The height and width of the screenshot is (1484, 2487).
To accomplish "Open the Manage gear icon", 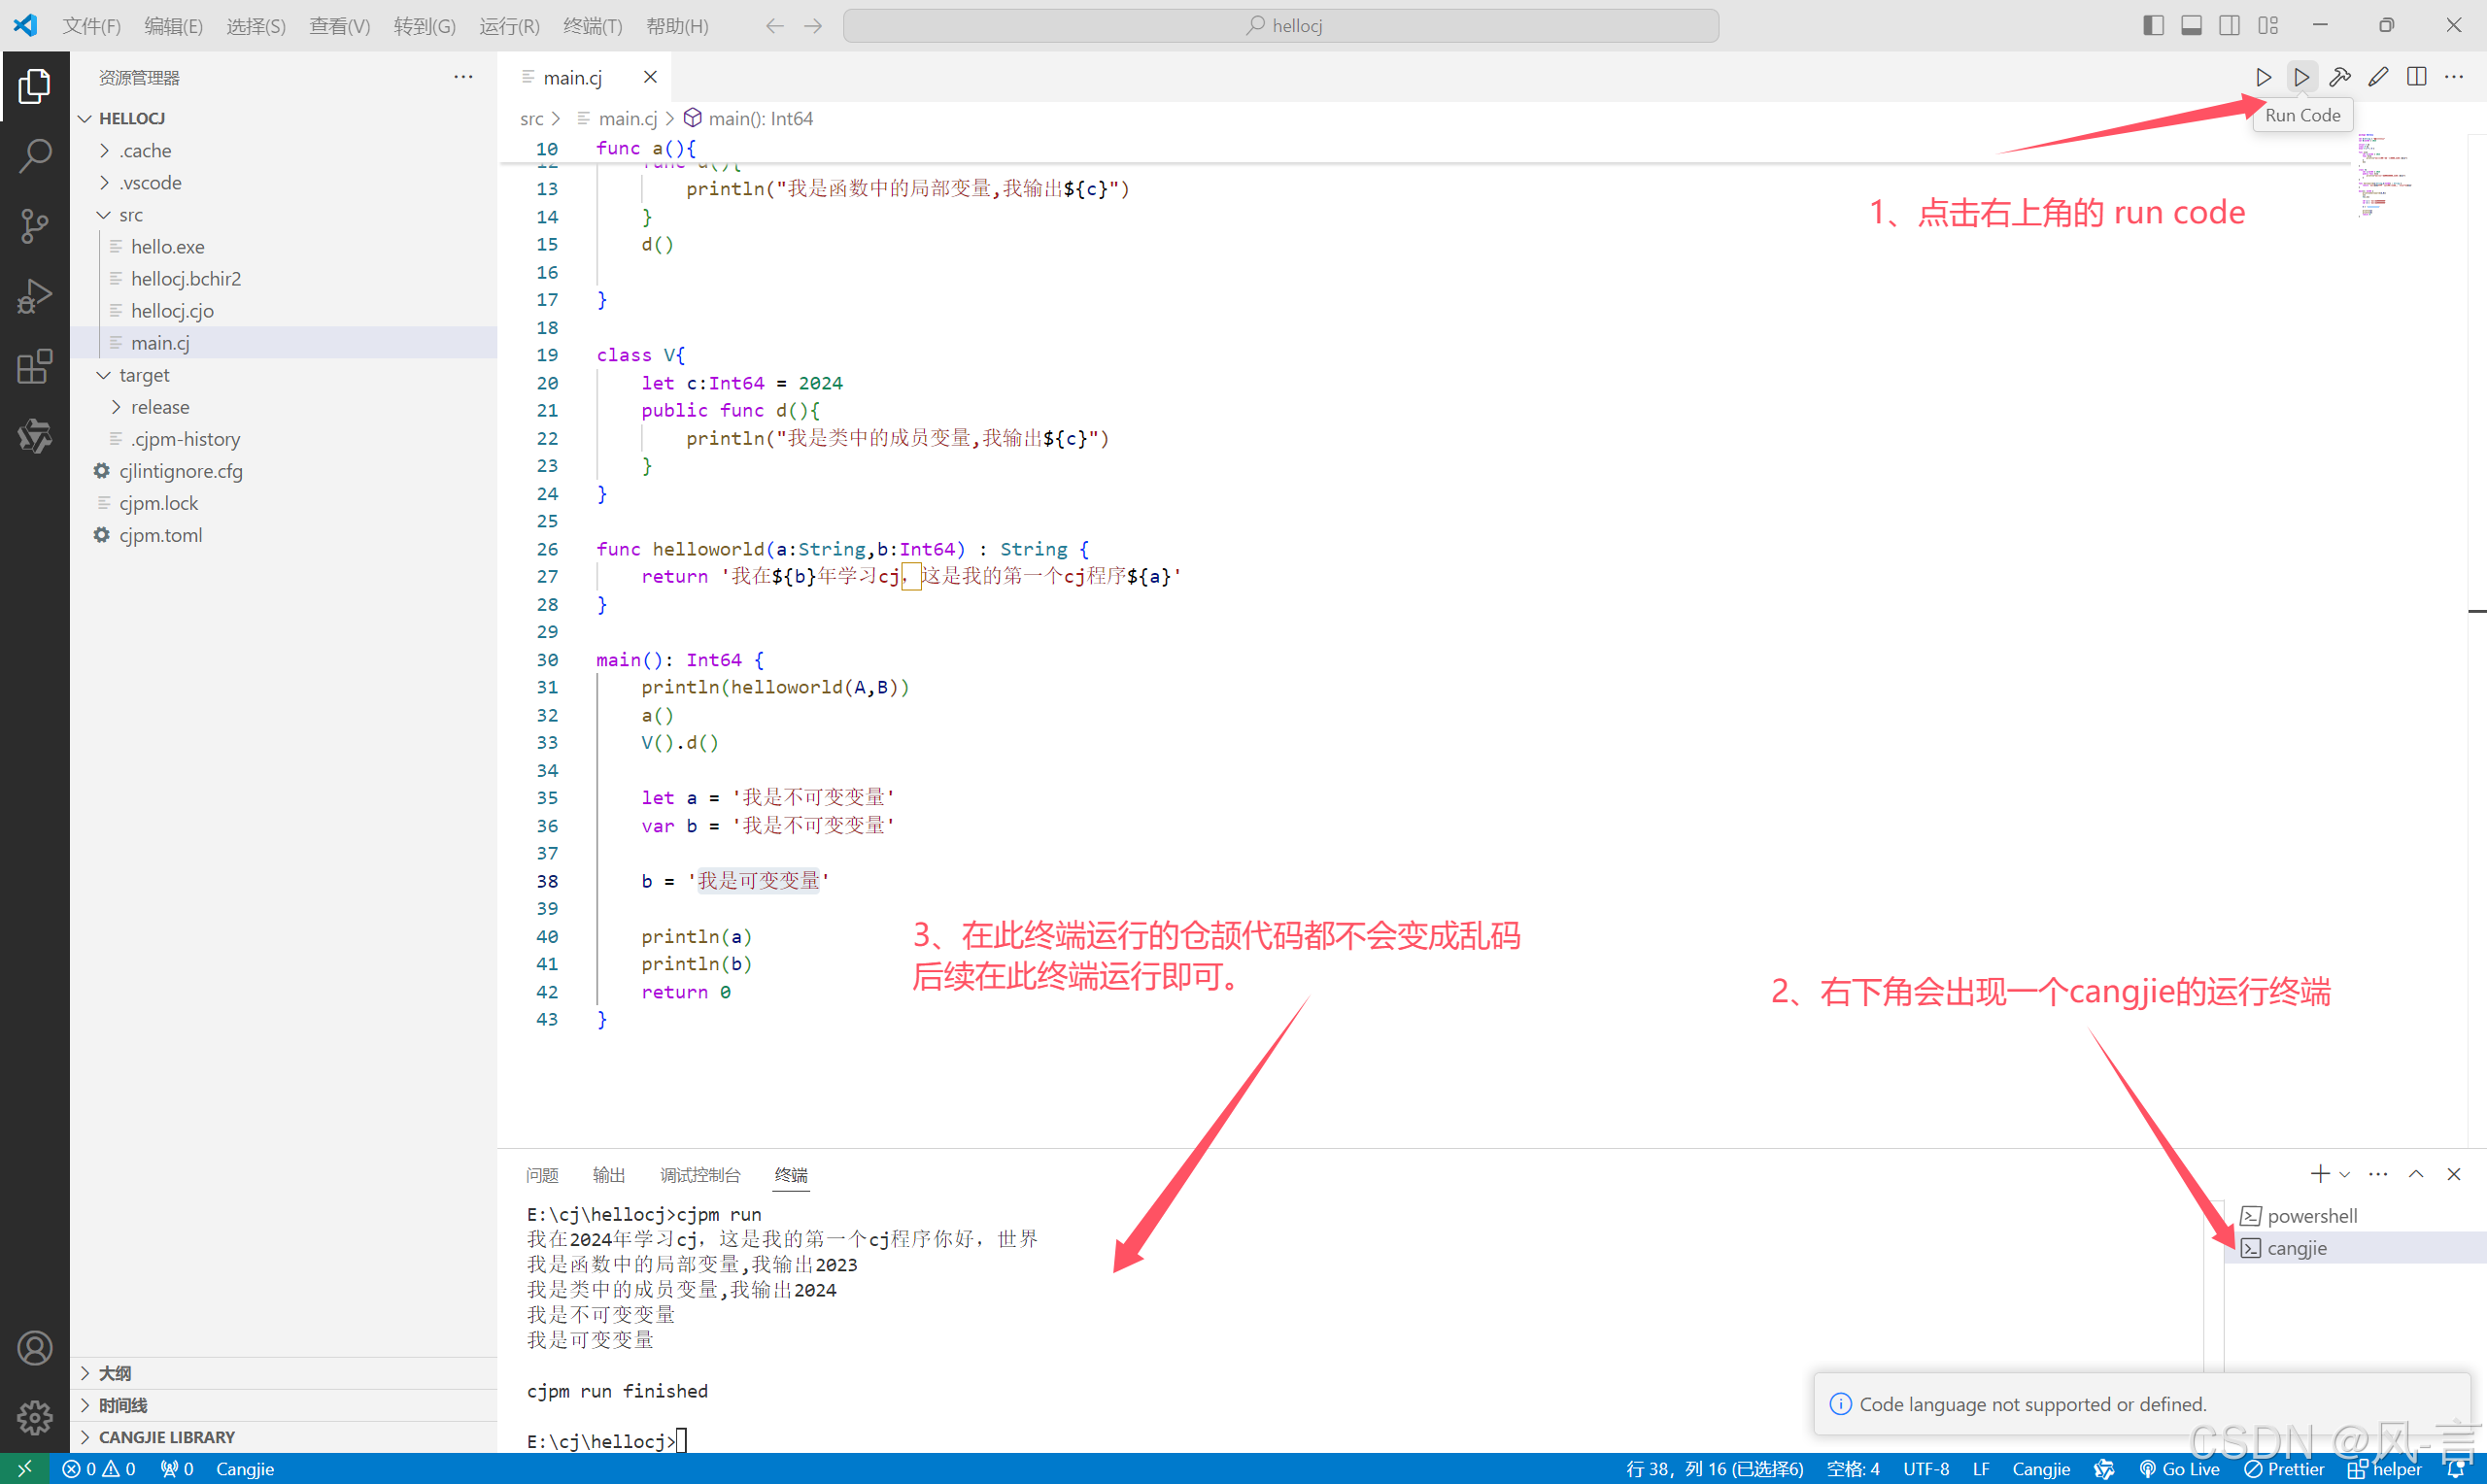I will (x=35, y=1416).
